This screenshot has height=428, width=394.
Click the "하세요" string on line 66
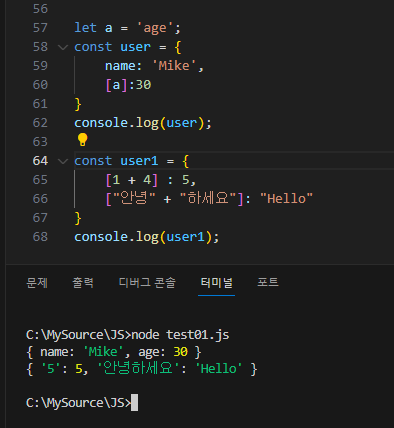(208, 199)
